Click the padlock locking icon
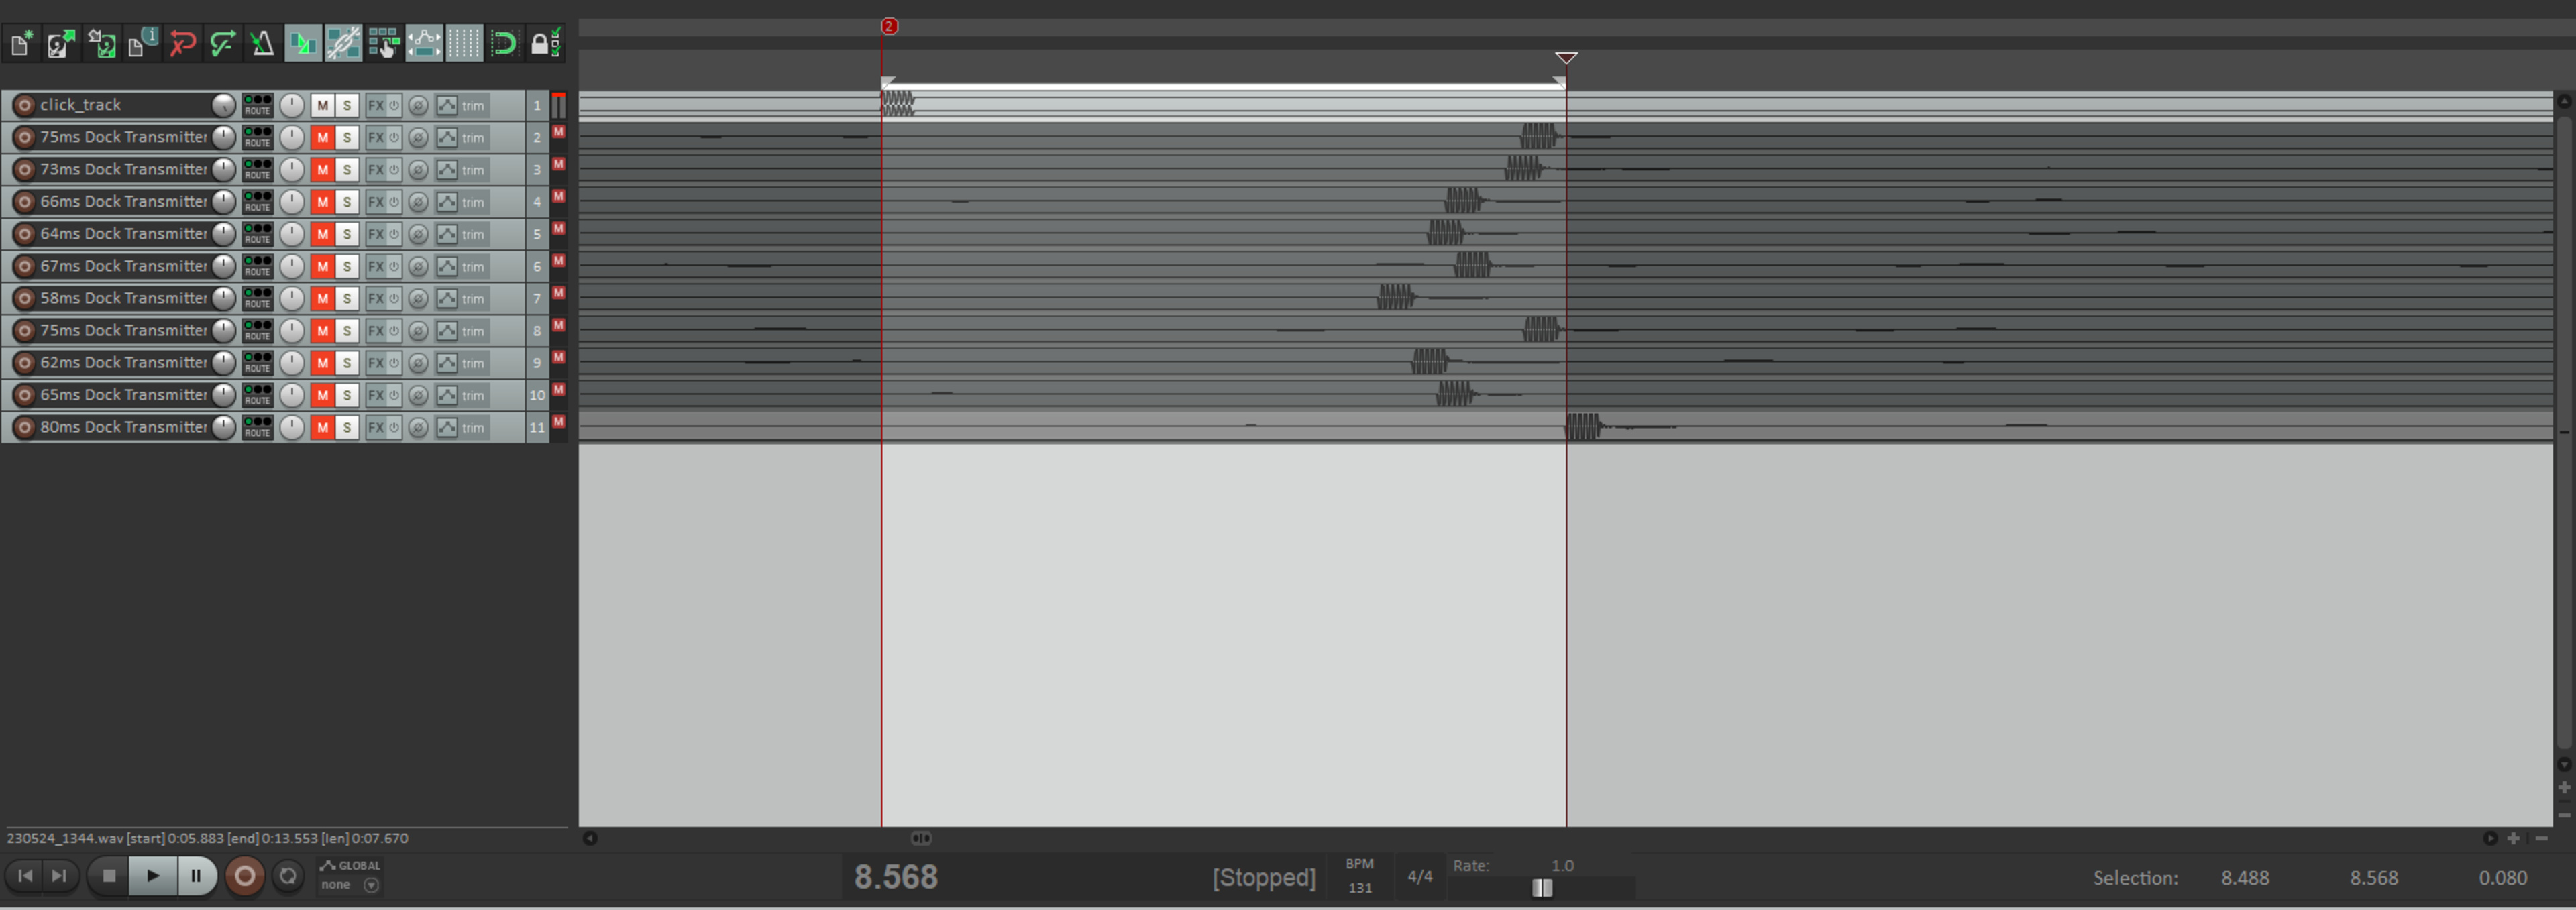 point(544,43)
